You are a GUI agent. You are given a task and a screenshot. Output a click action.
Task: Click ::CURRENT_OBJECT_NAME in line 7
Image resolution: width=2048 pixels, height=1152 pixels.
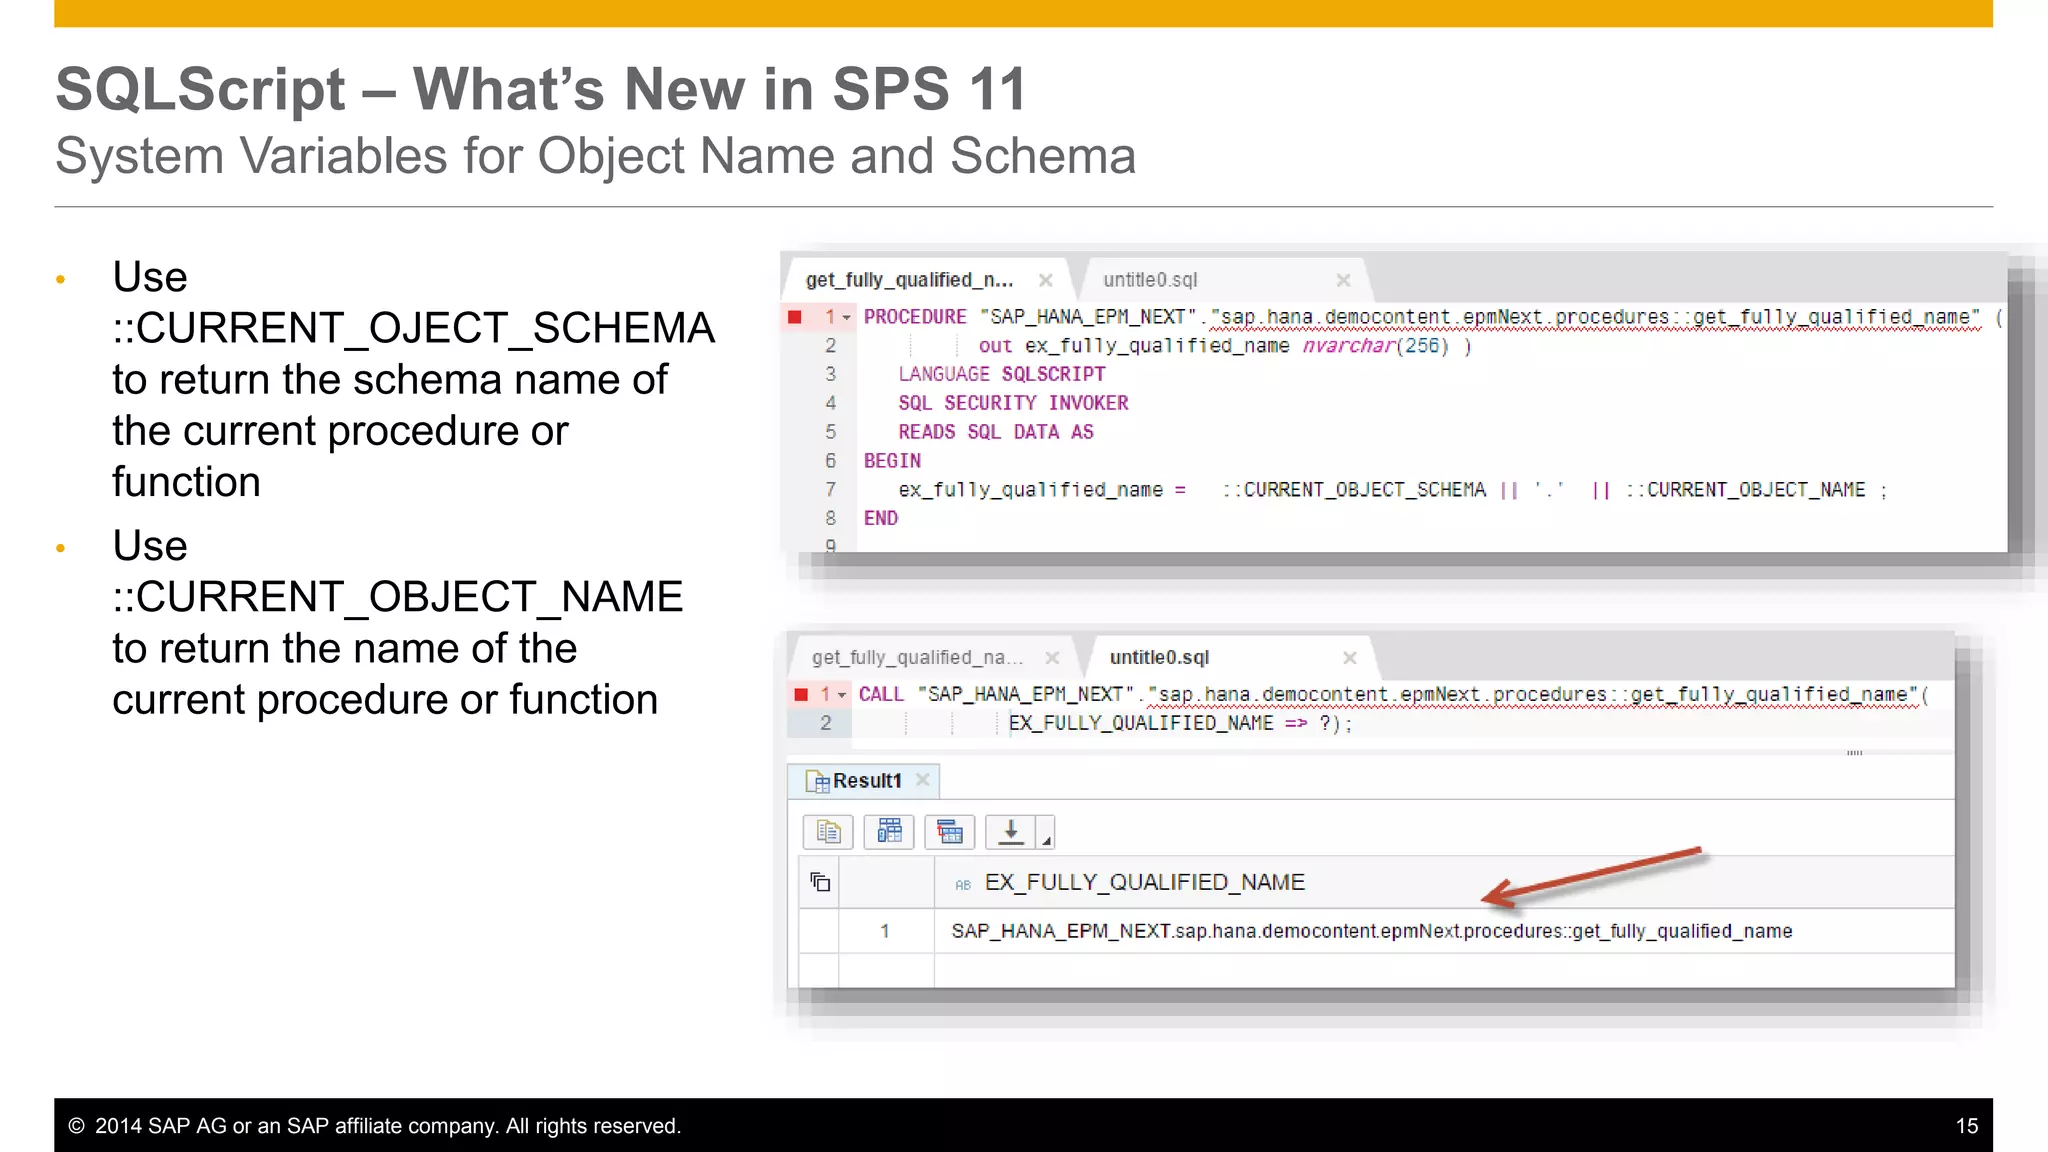click(1745, 490)
